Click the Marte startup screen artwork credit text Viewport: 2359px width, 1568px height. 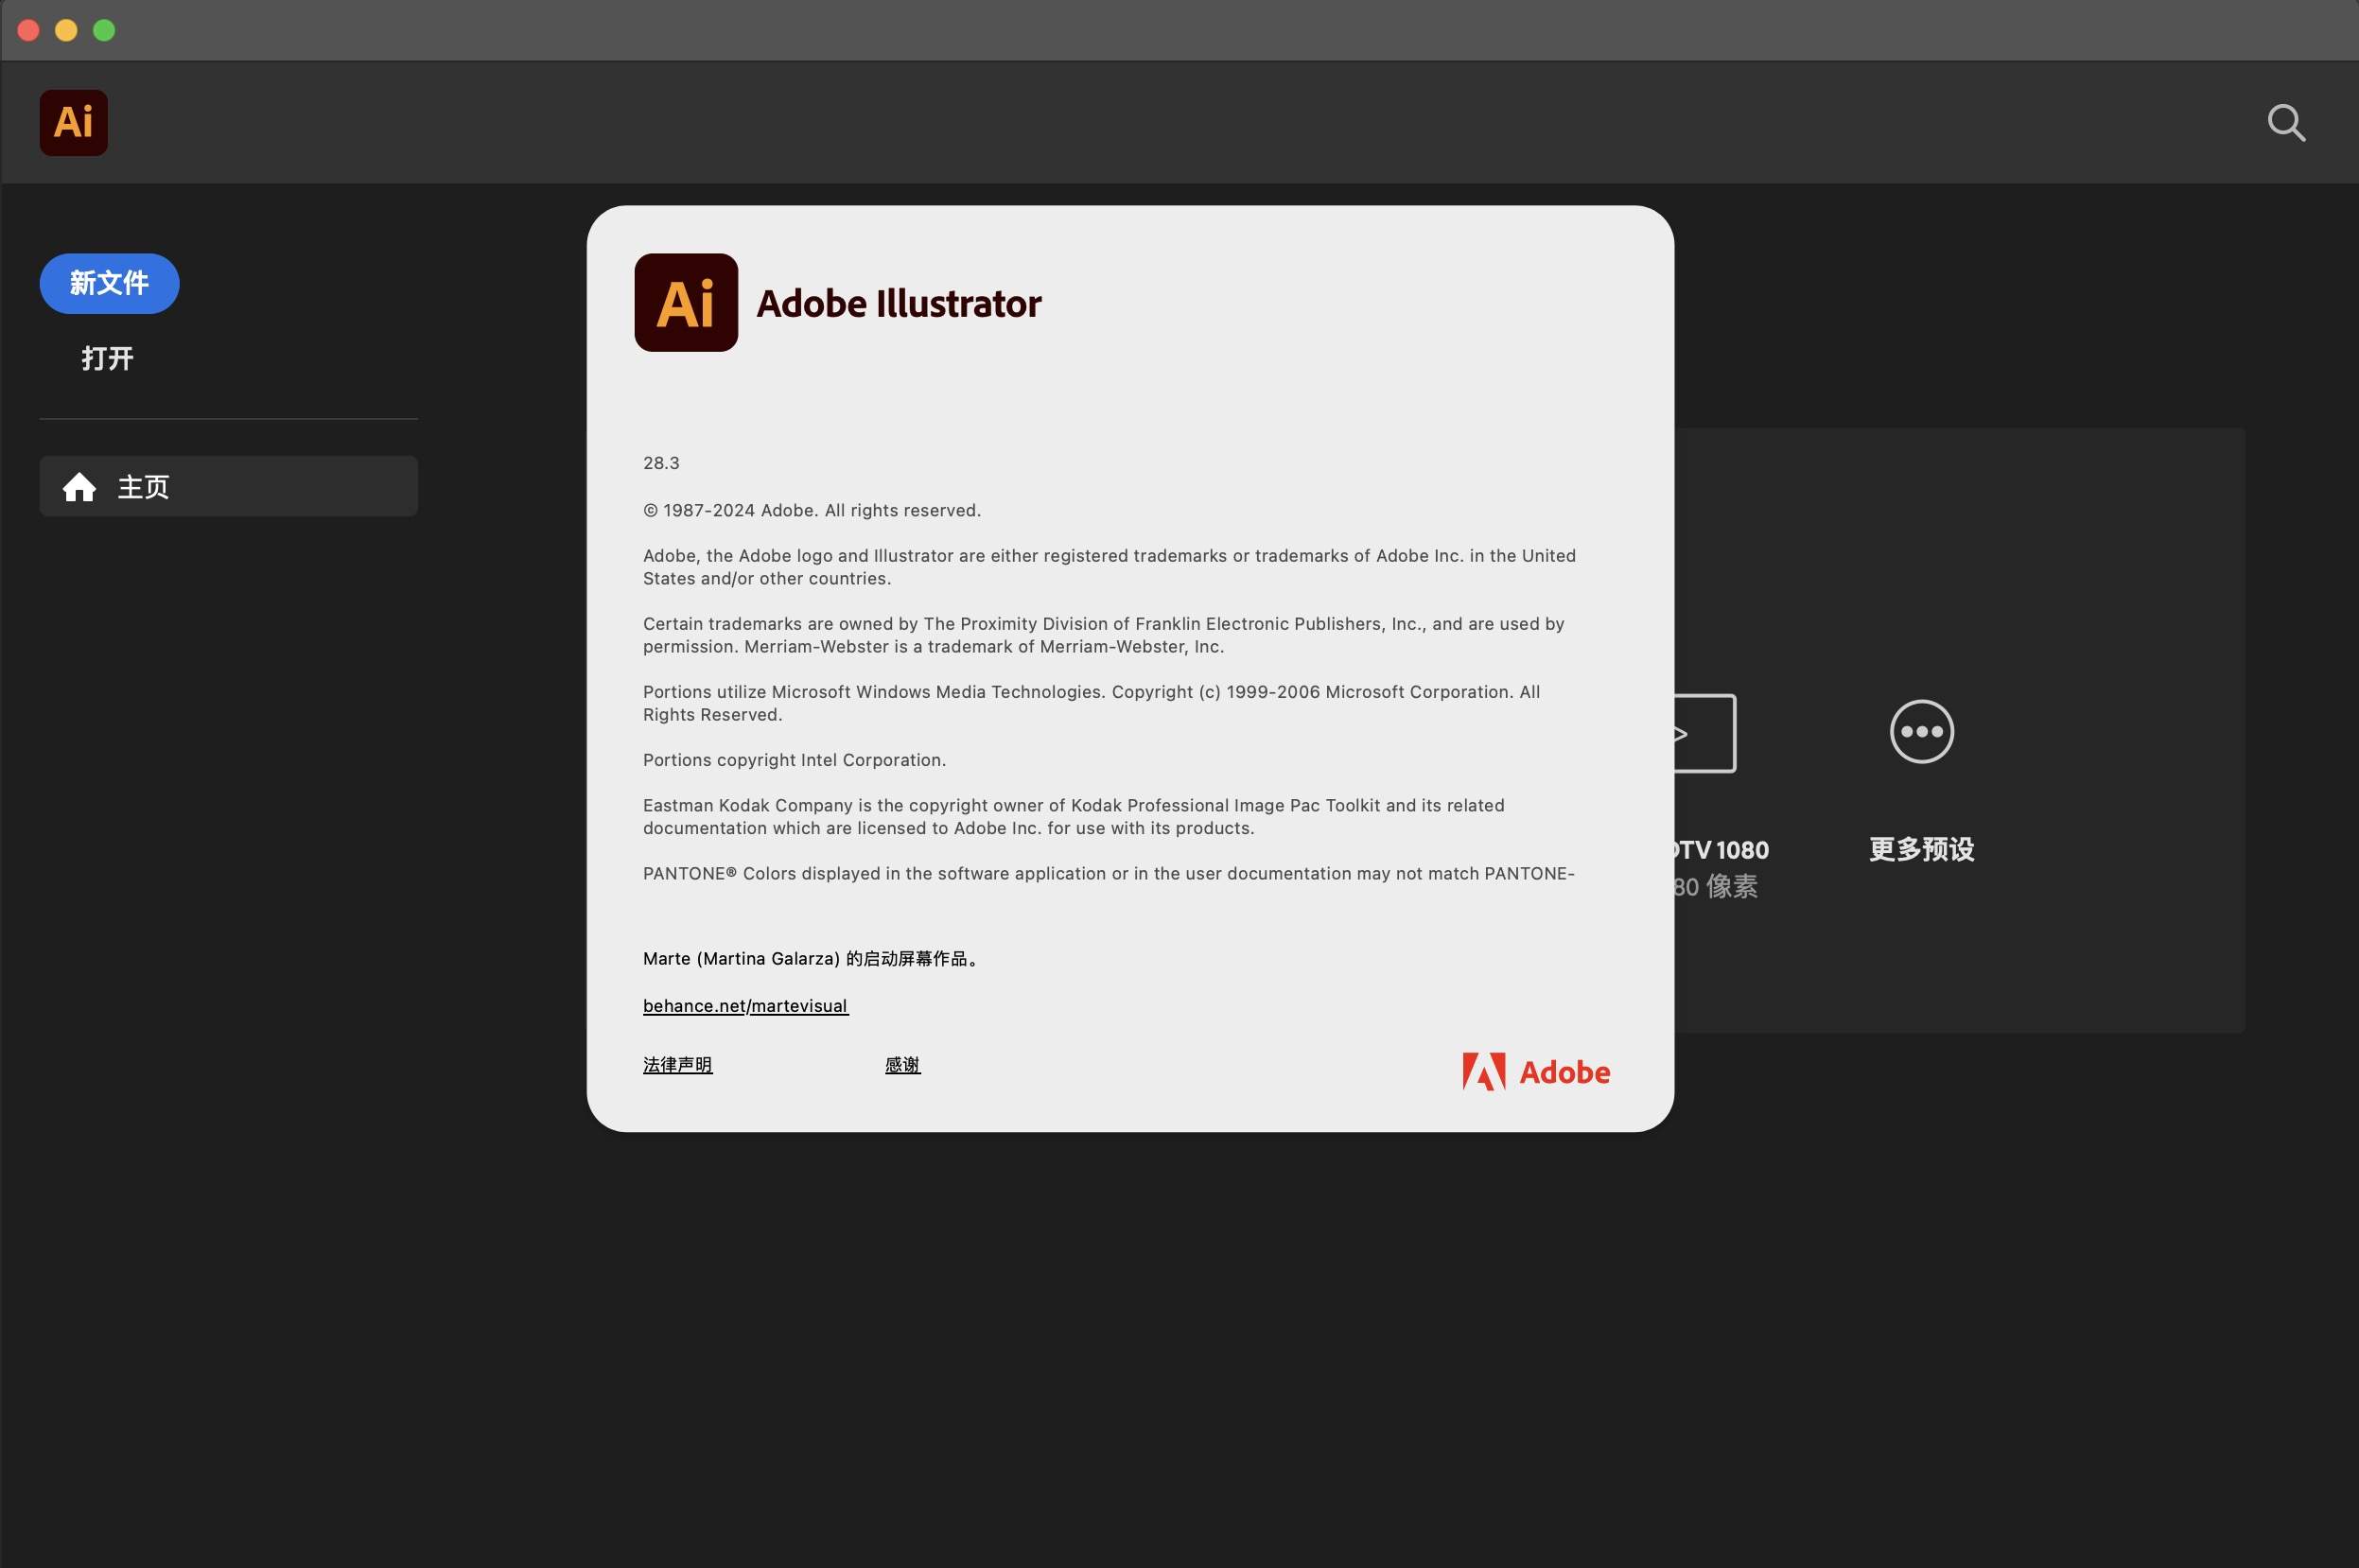pos(812,958)
